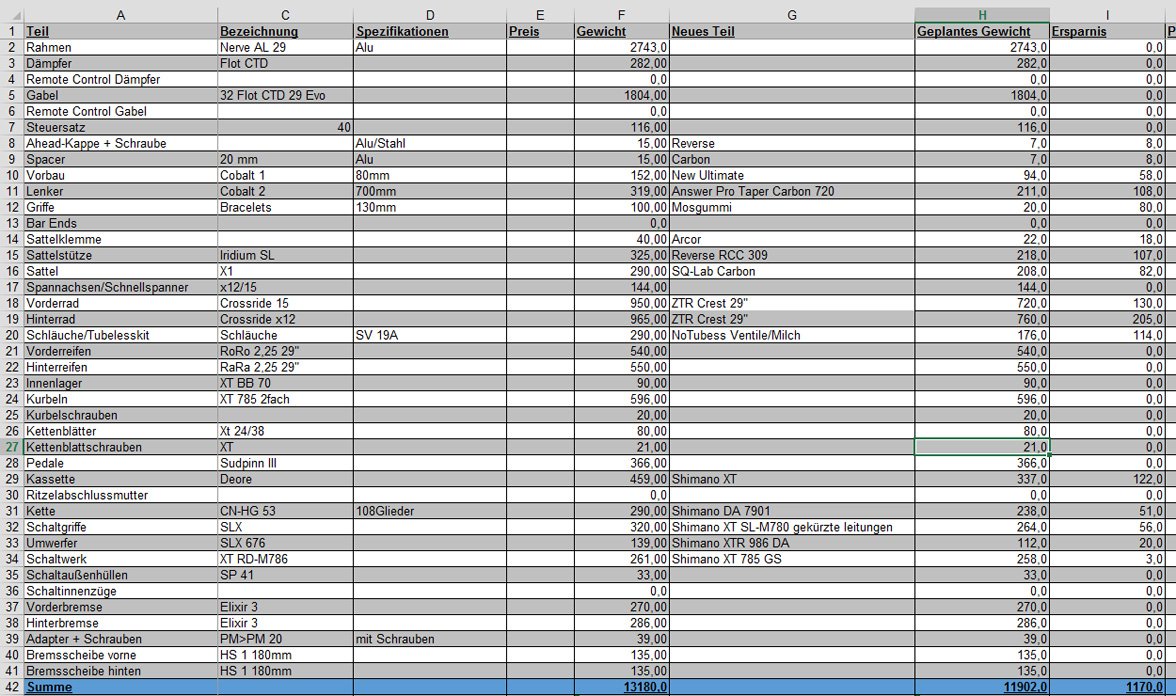Screen dimensions: 1176x696
Task: Select the "SP 41" cell
Action: click(285, 575)
